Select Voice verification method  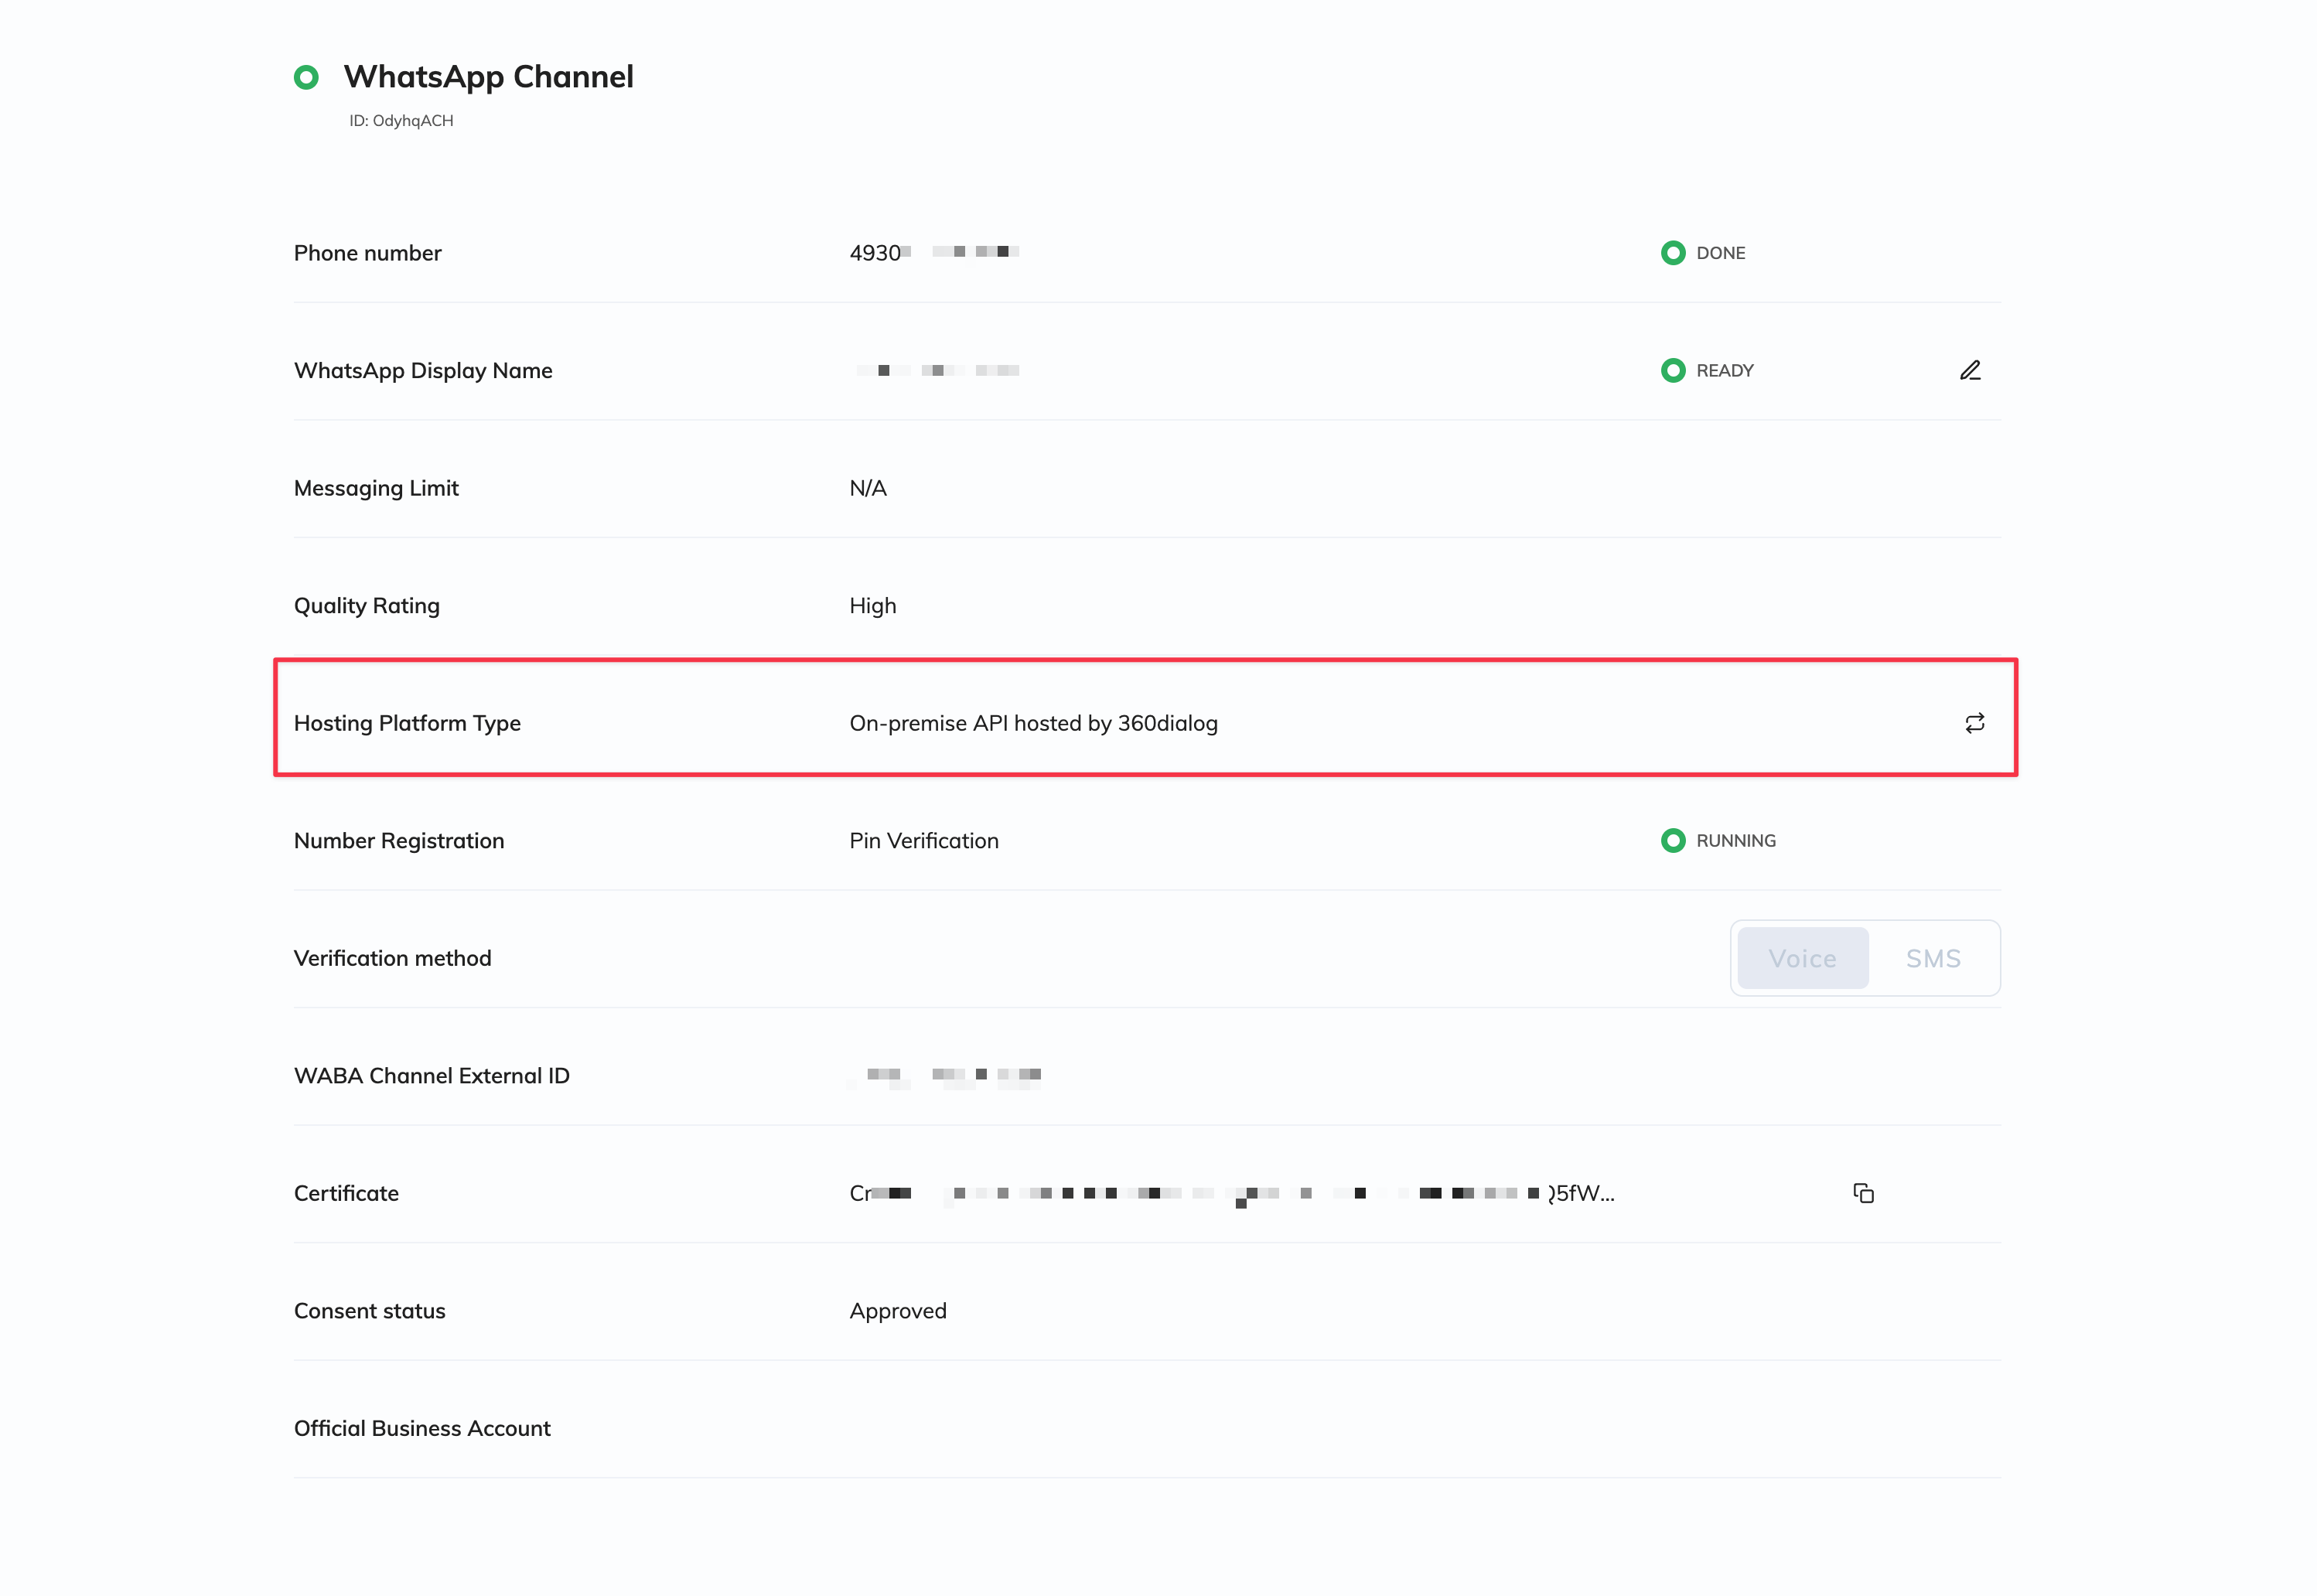point(1802,958)
